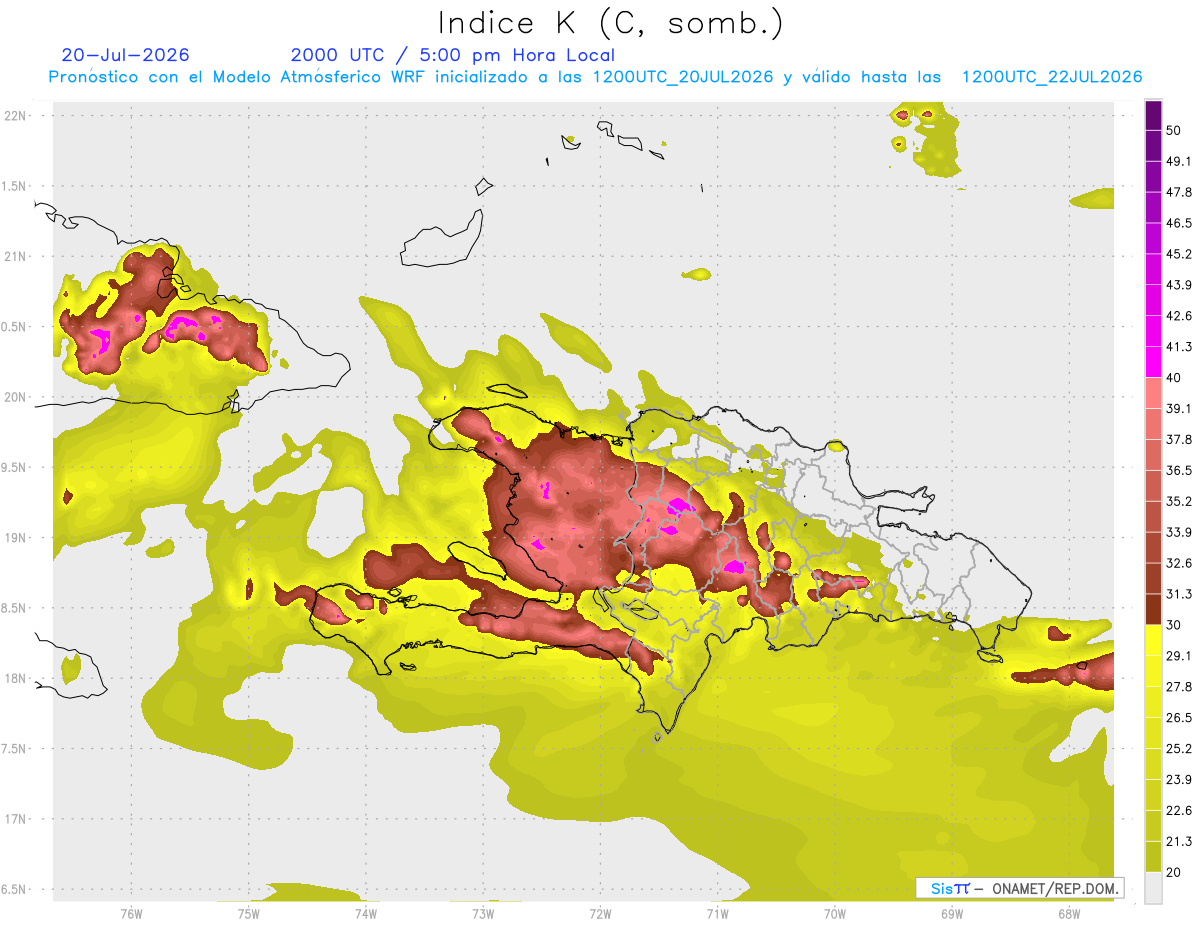Click the "6.5N" latitude label
This screenshot has width=1200, height=927.
pos(15,890)
